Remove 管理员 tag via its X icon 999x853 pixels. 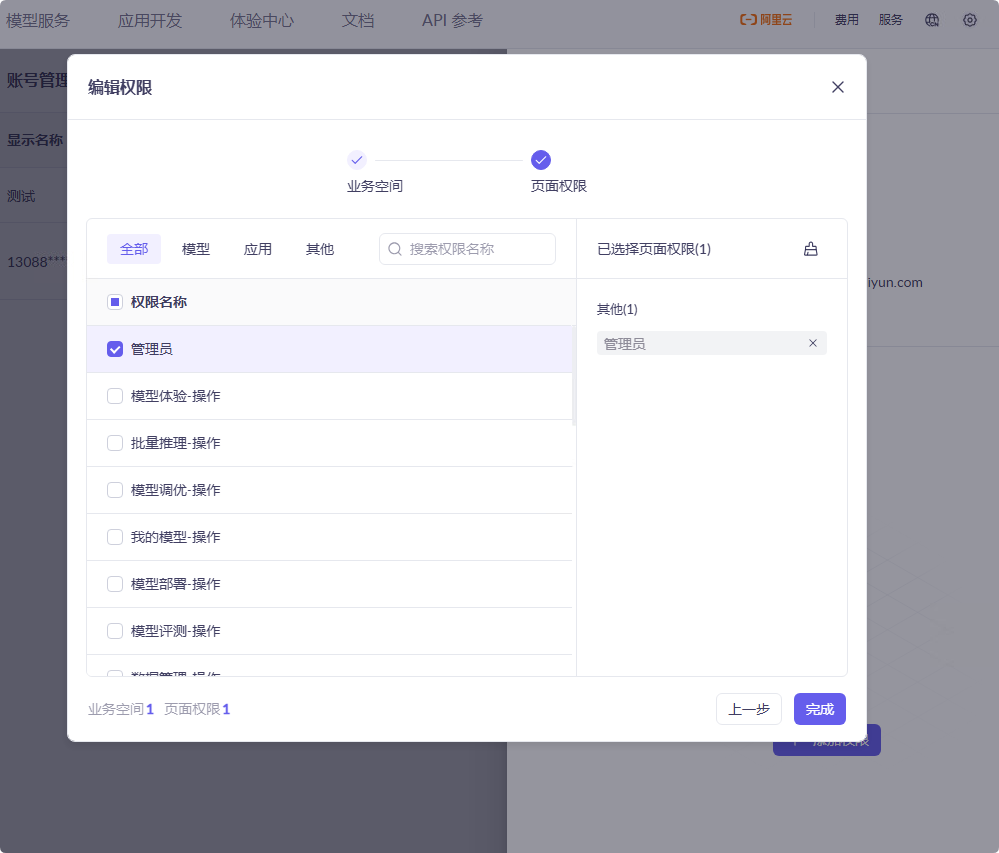pos(814,342)
